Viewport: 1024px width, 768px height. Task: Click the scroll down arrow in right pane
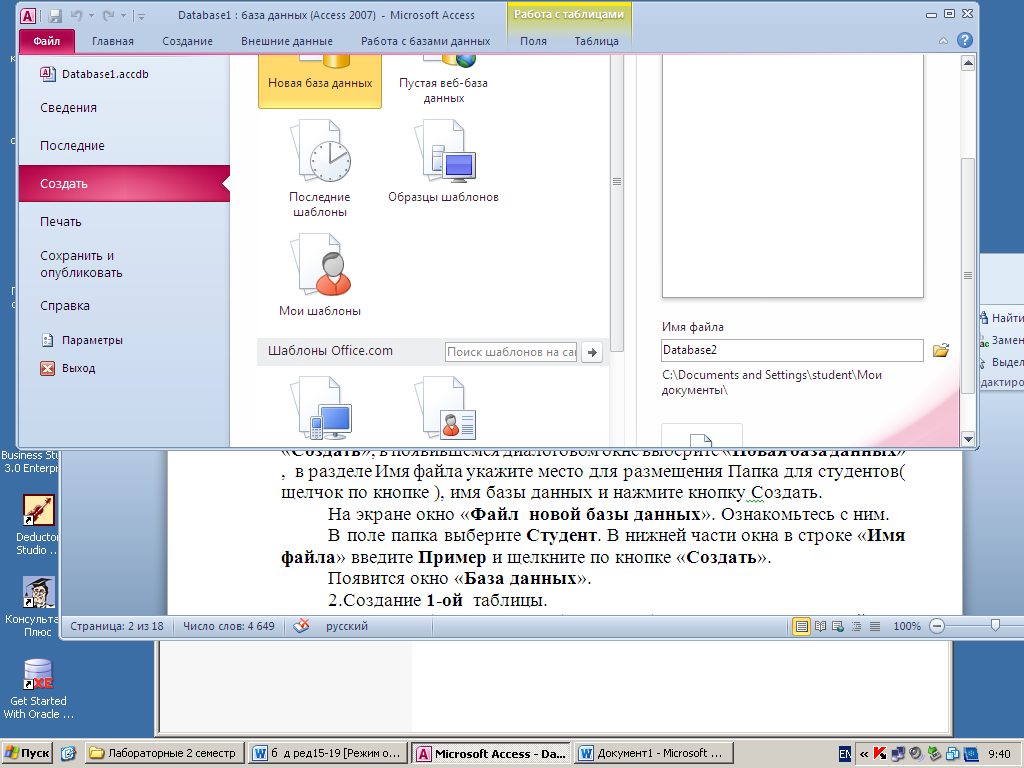tap(968, 439)
